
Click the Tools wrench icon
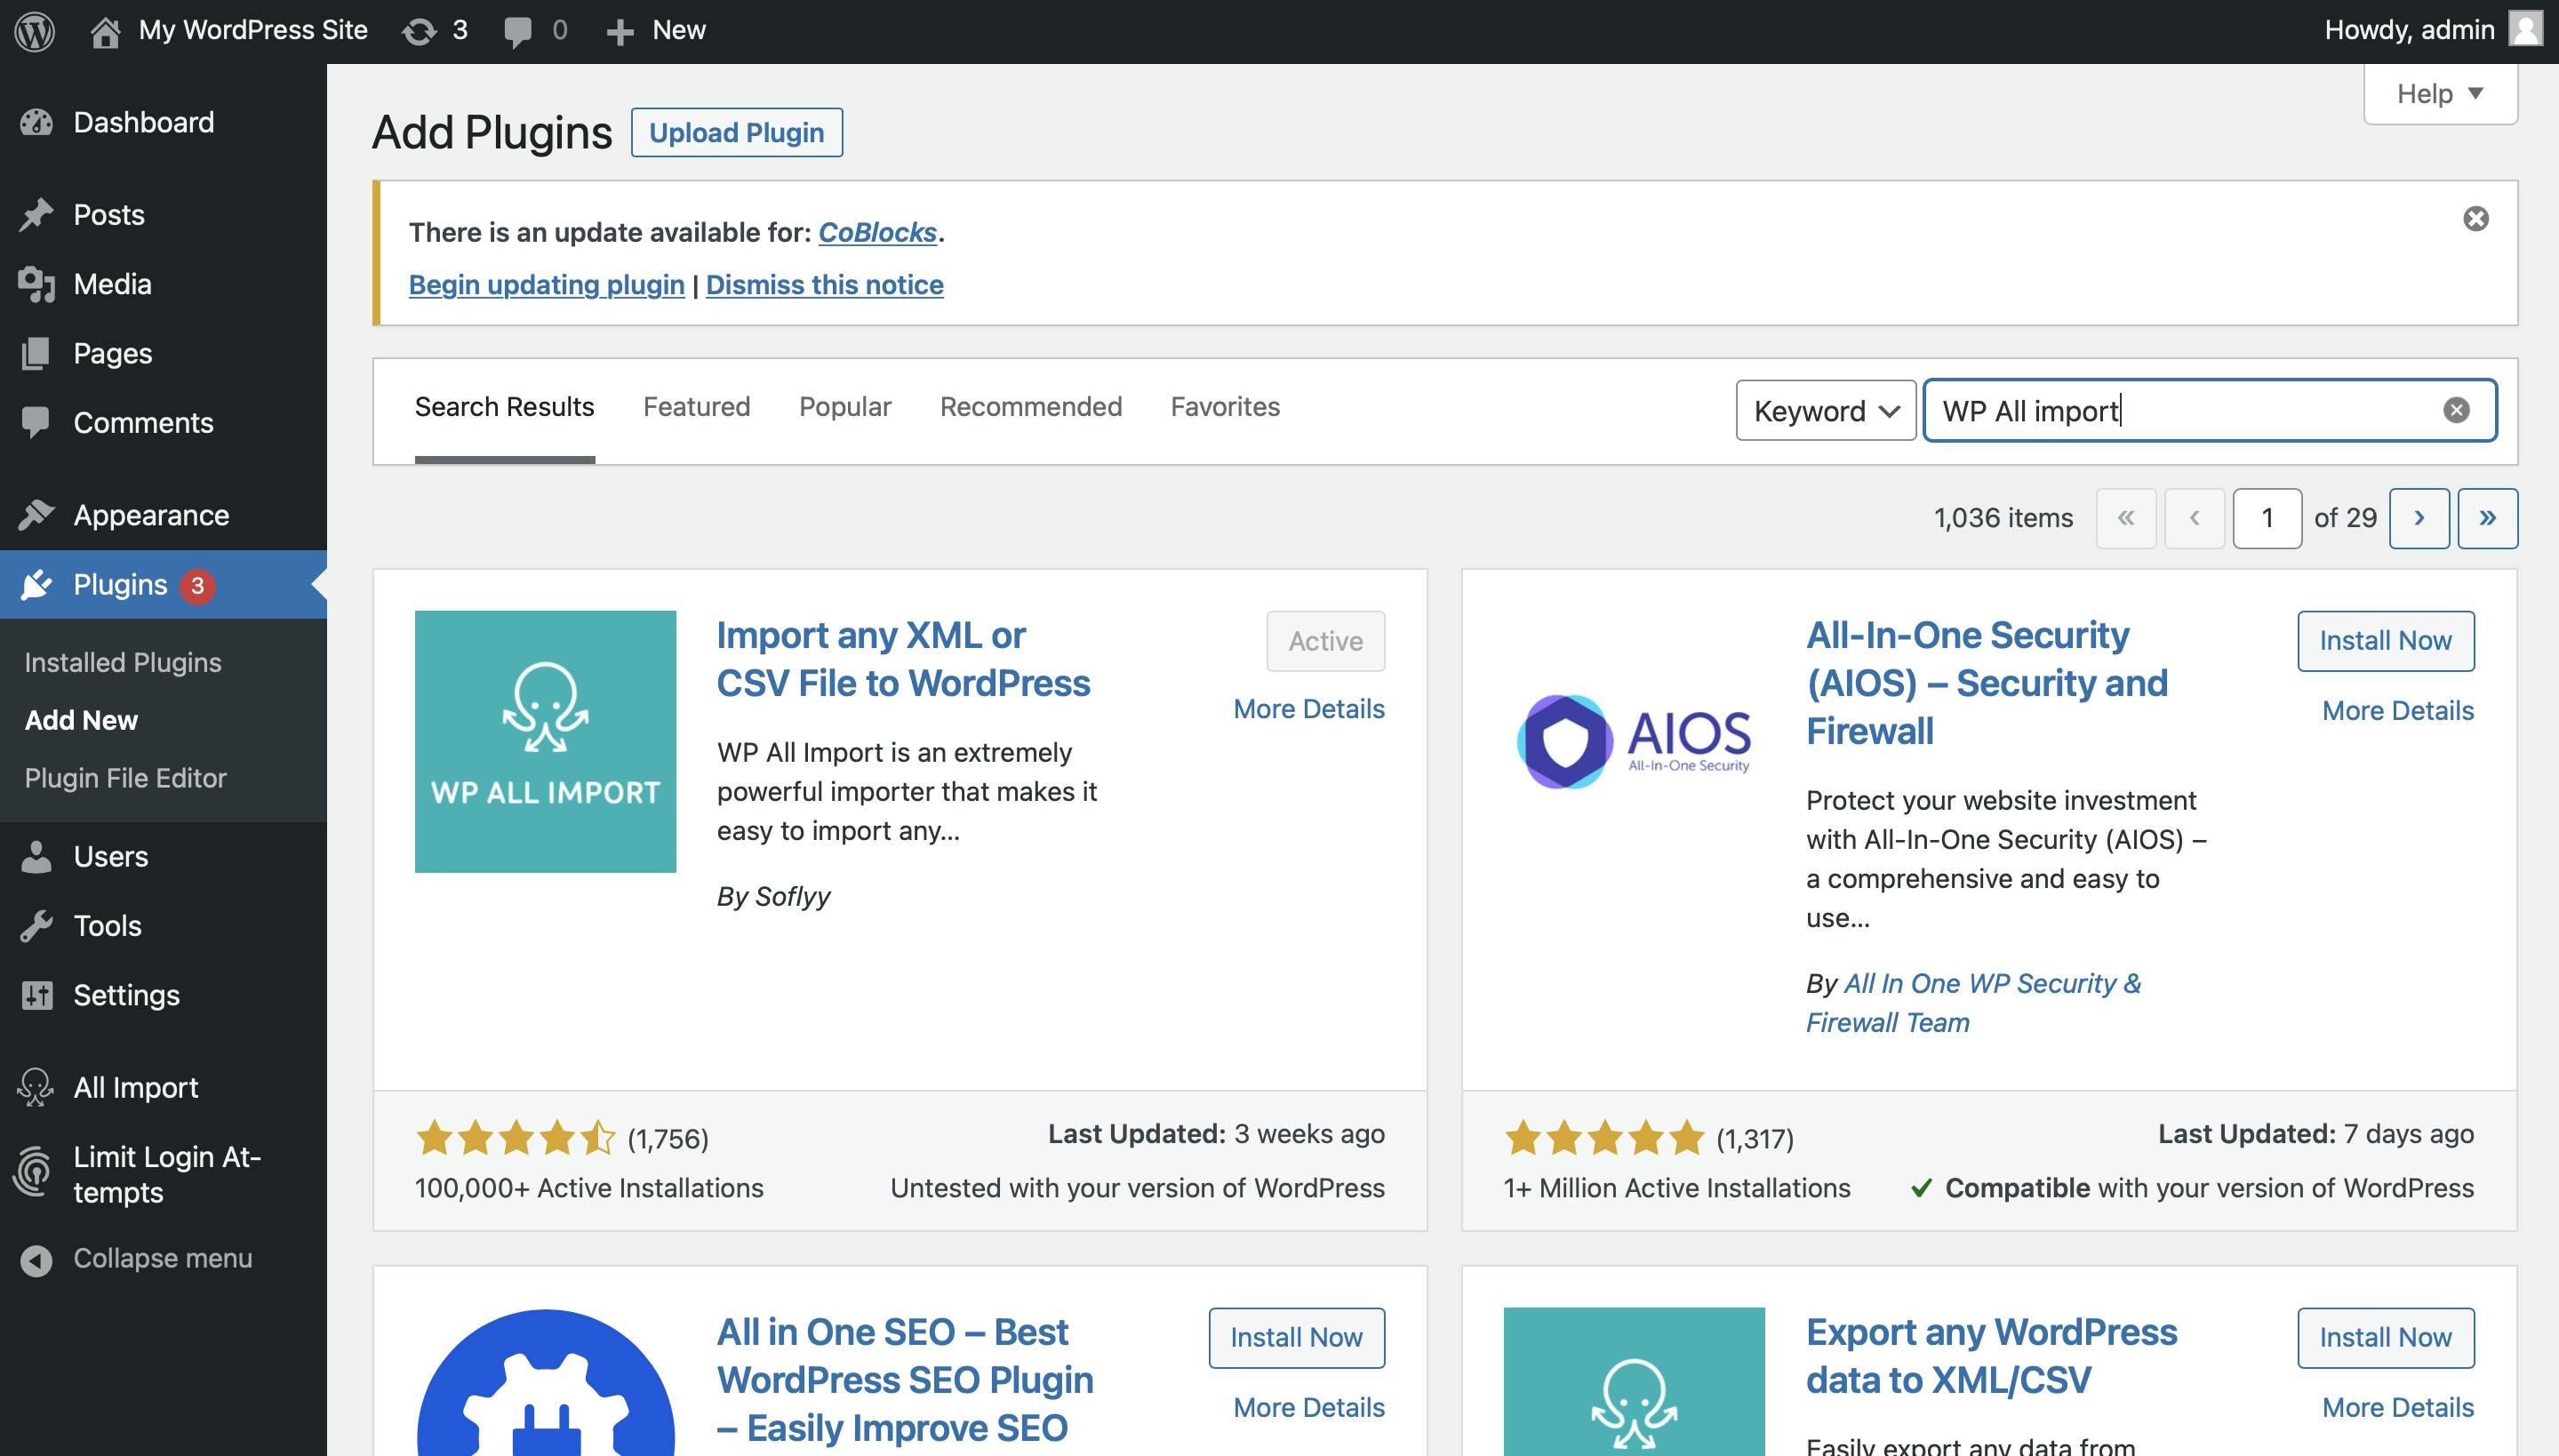[36, 926]
